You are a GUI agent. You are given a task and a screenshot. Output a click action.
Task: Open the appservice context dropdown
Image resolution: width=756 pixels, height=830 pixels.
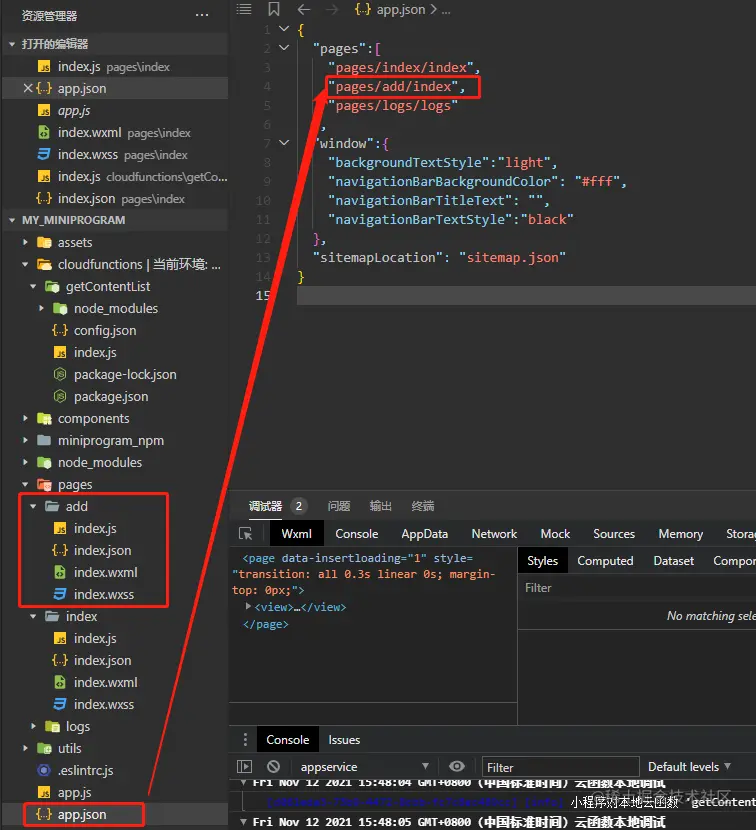click(365, 766)
